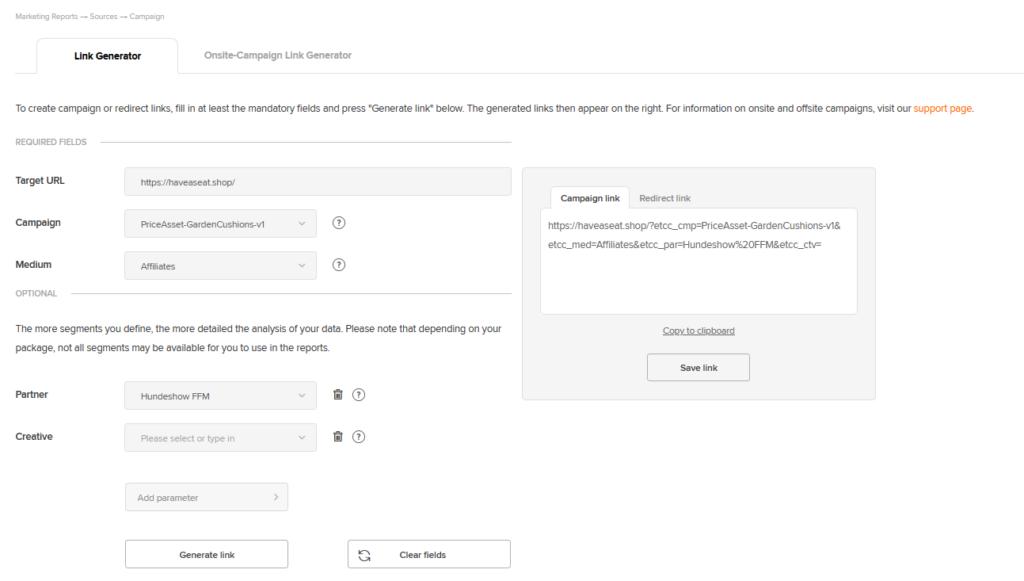Open help icon next to Medium field
This screenshot has height=581, width=1024.
(x=338, y=265)
